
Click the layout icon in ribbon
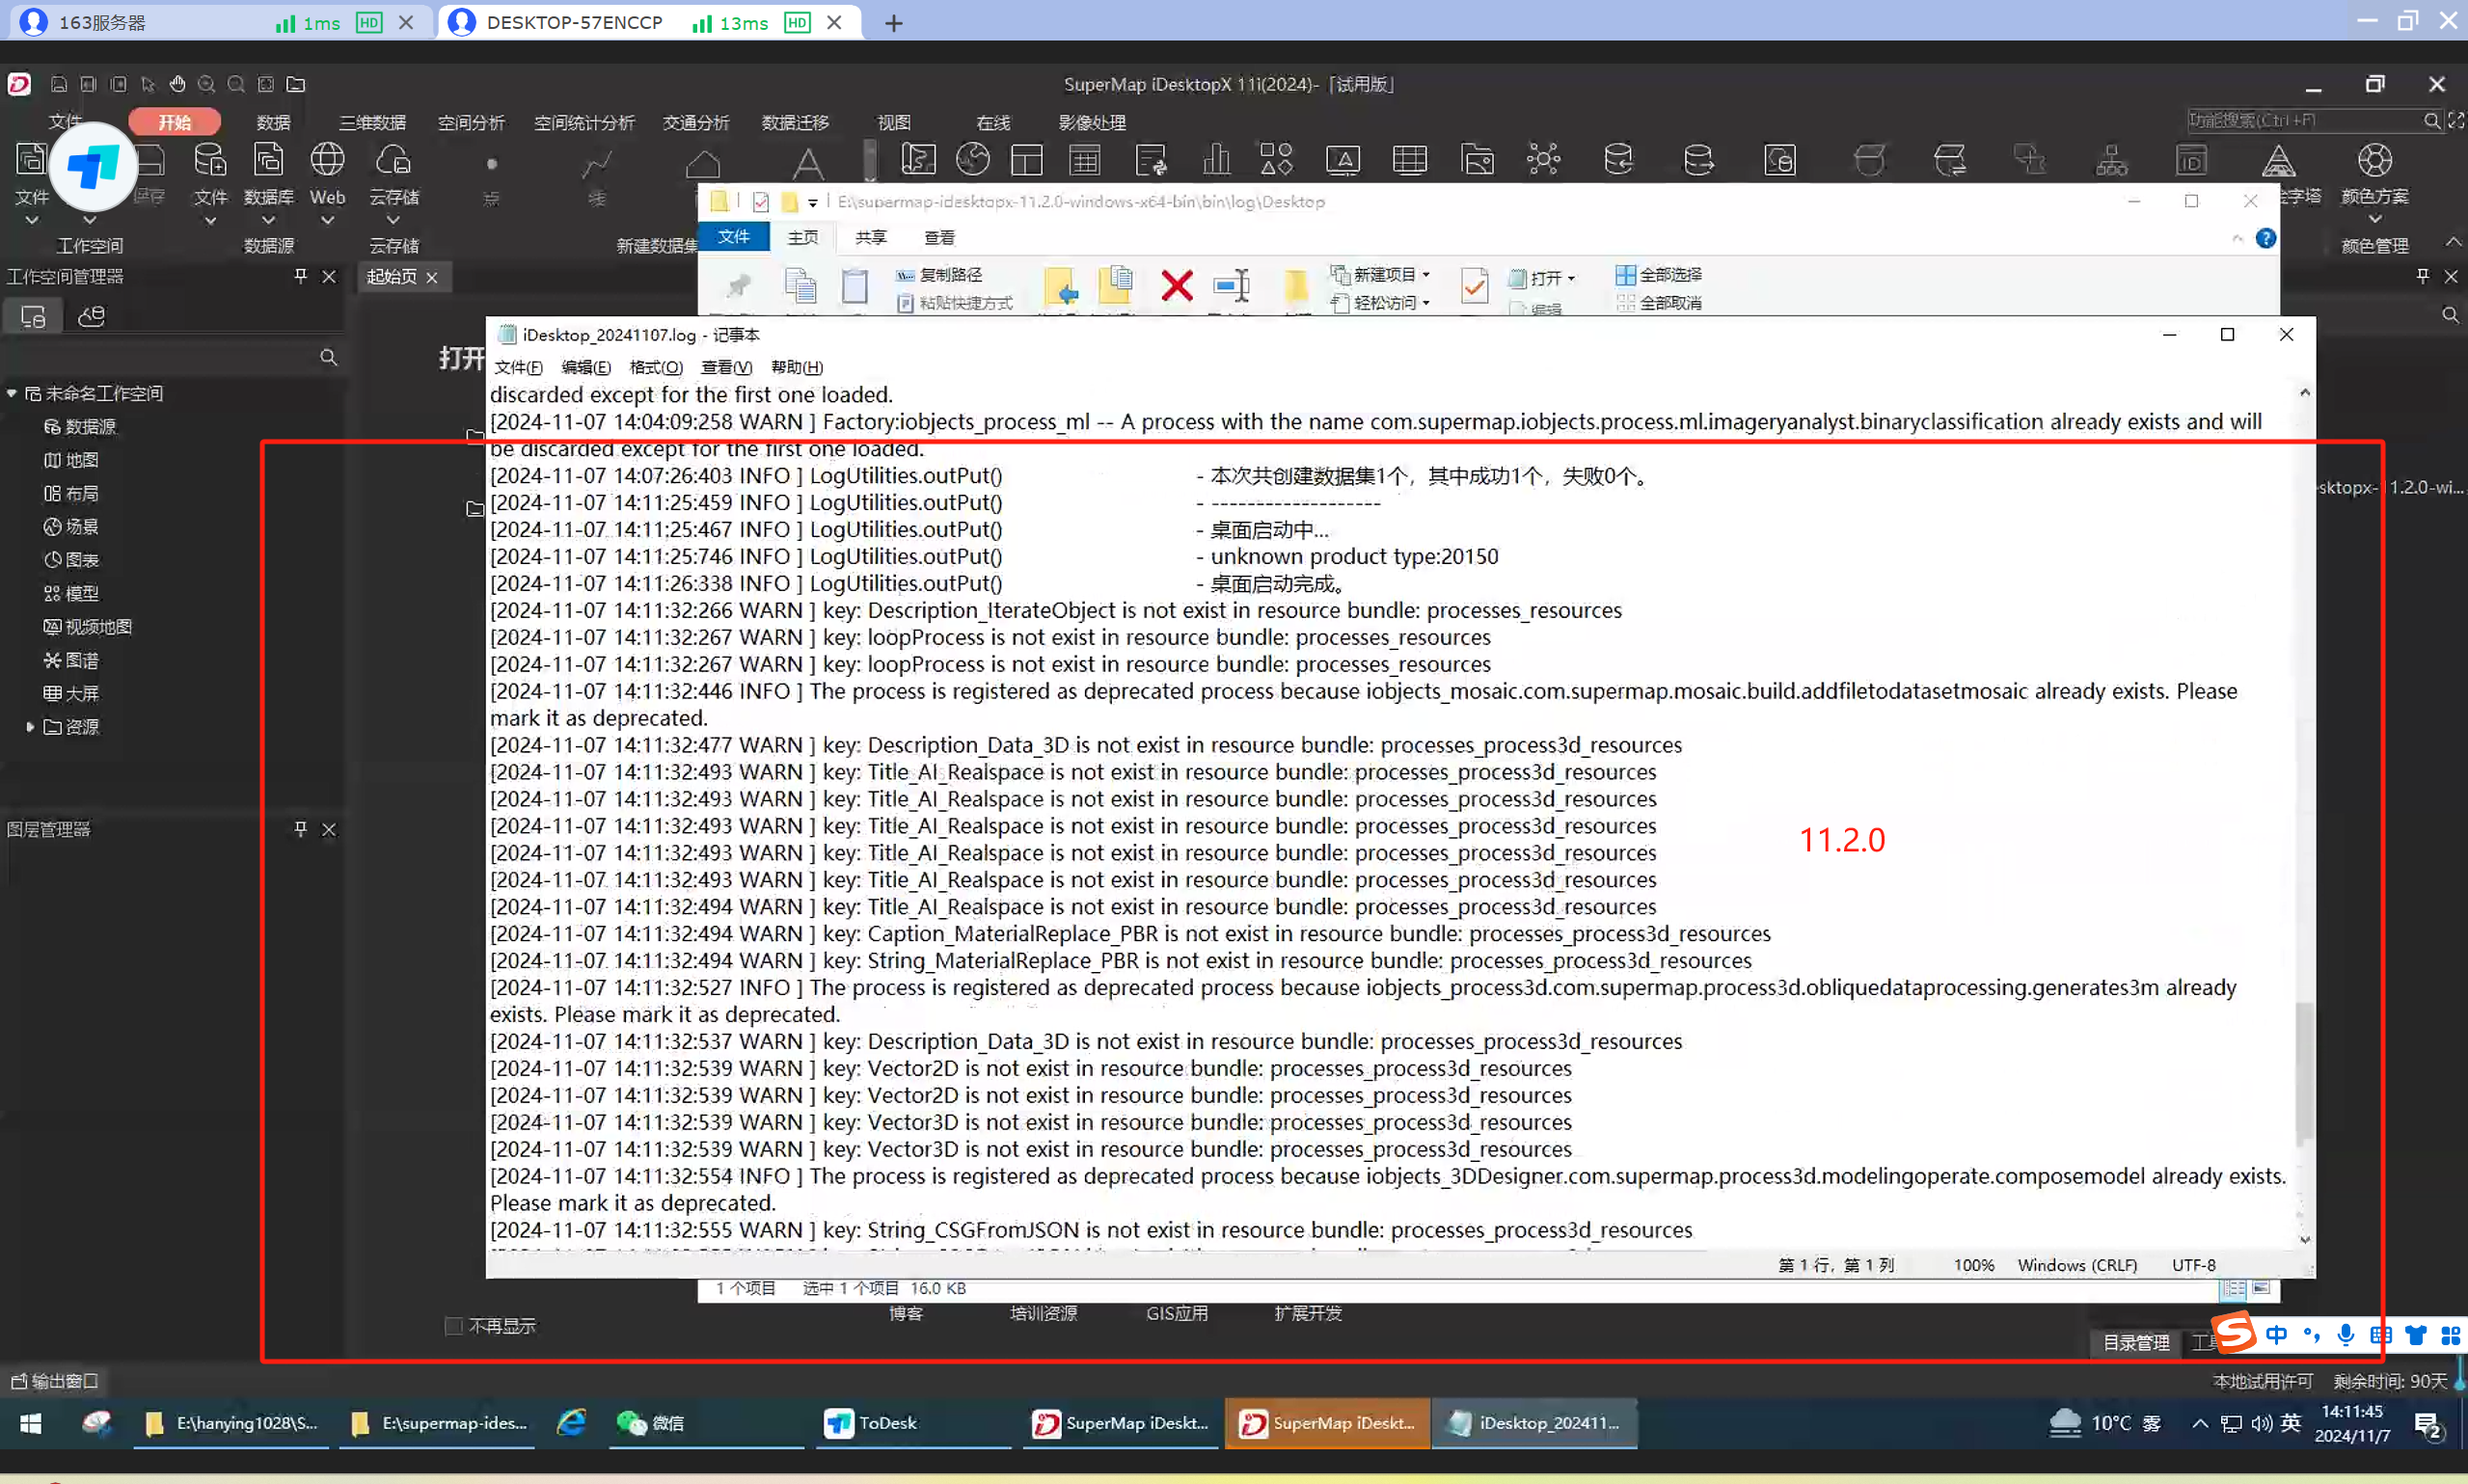pyautogui.click(x=1027, y=159)
